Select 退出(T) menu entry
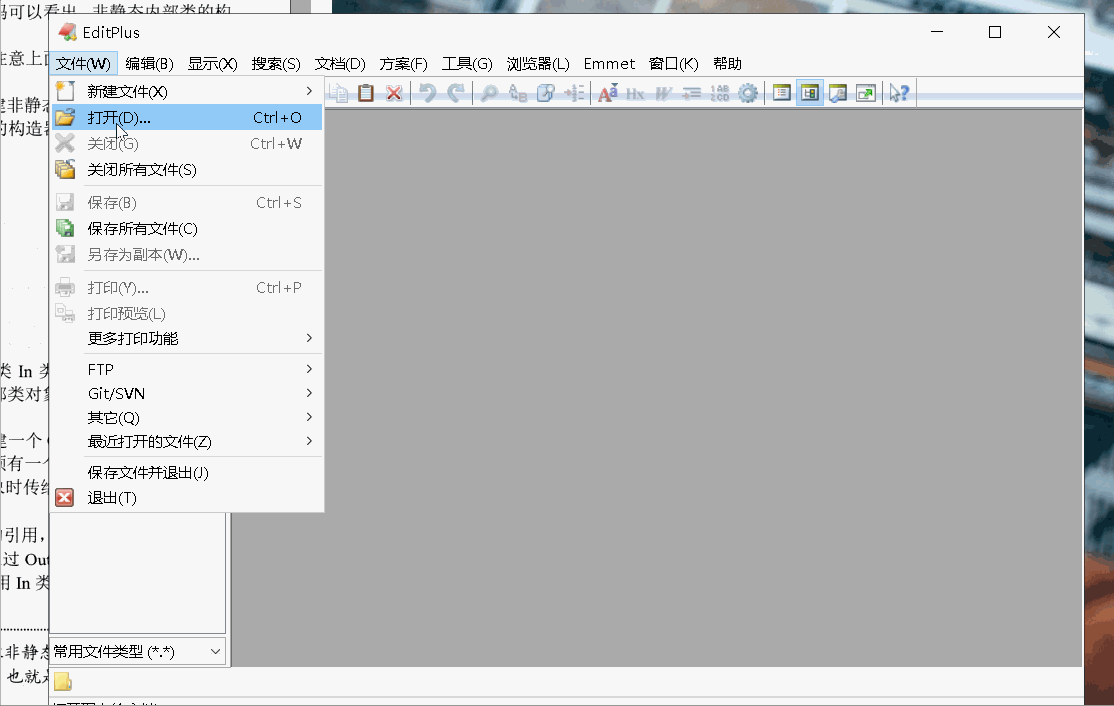Screen dimensions: 1114x706 point(188,498)
